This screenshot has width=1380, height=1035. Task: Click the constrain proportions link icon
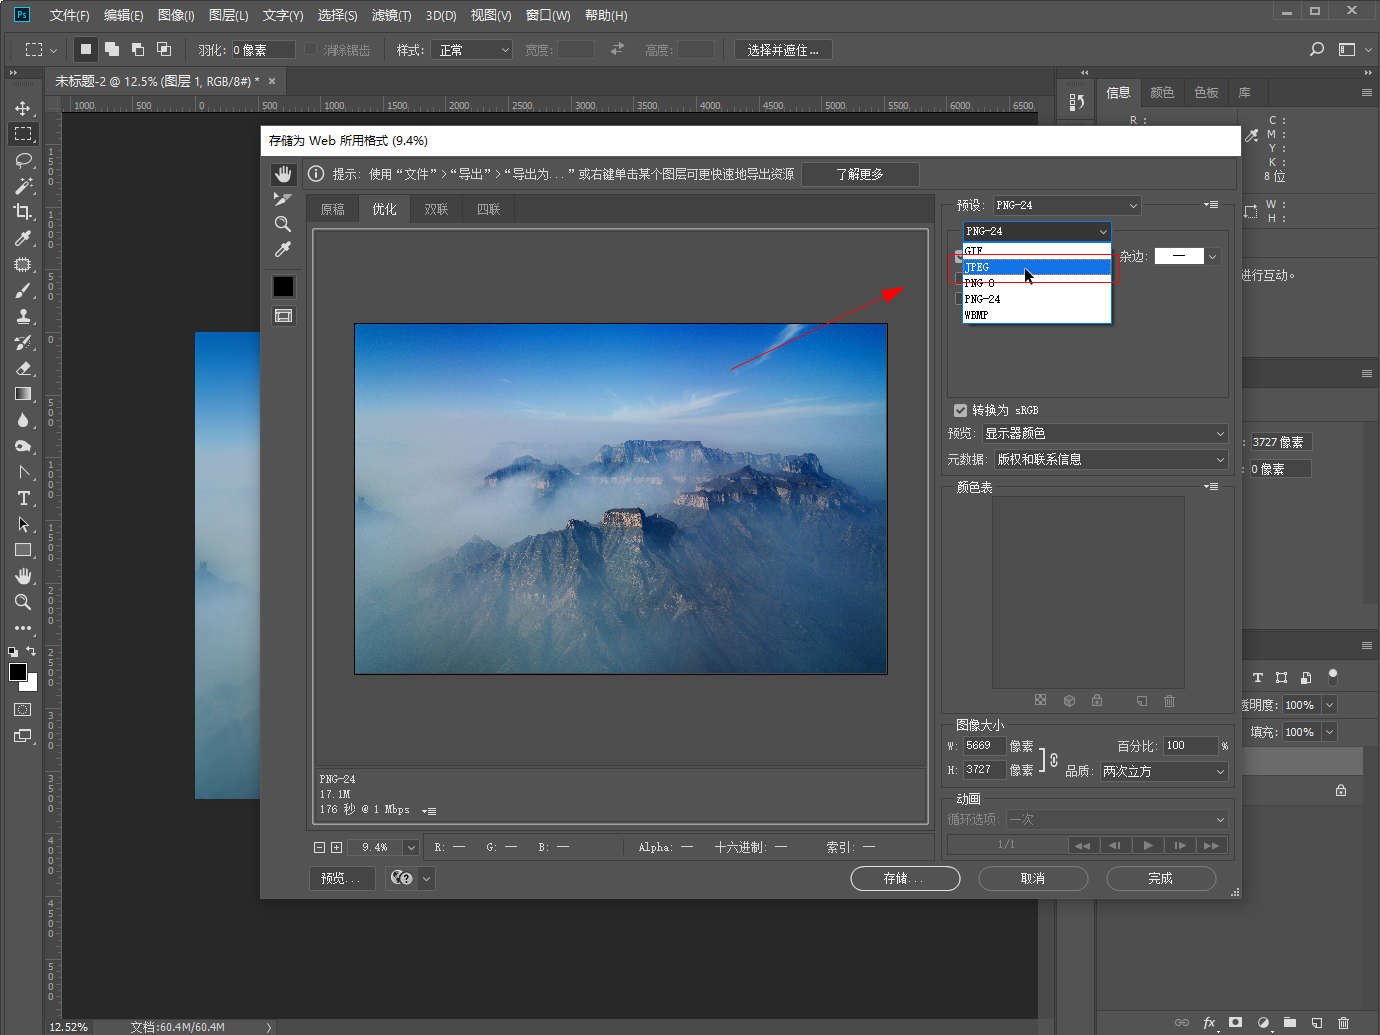[1053, 760]
